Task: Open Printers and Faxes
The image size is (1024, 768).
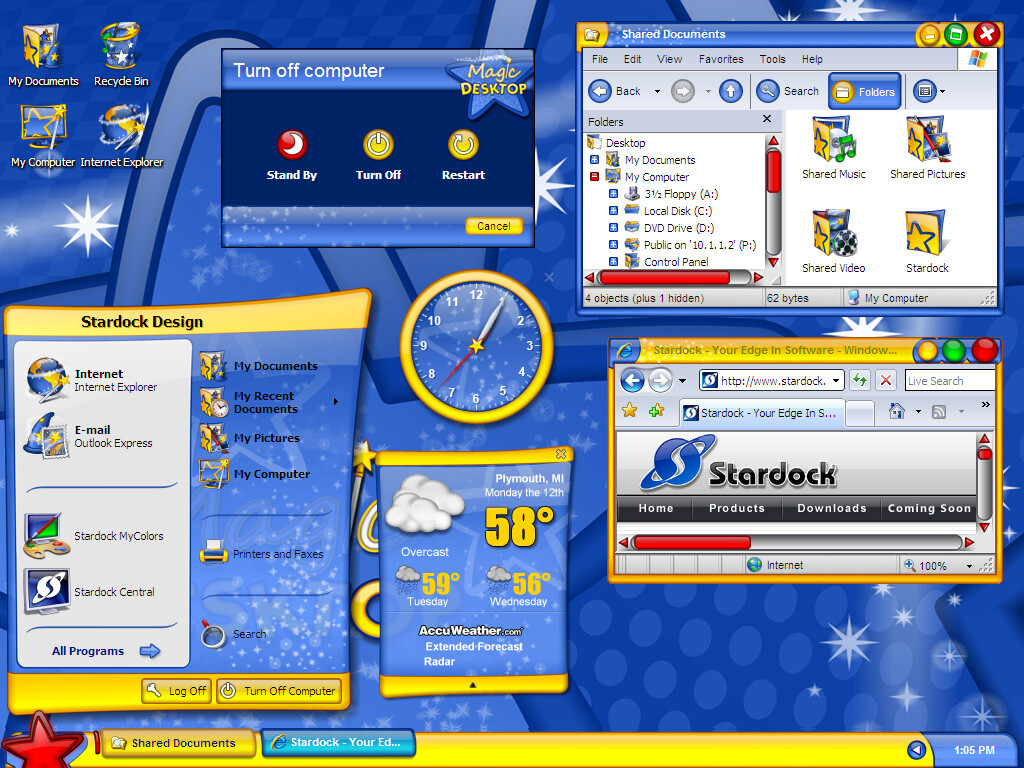Action: point(262,554)
